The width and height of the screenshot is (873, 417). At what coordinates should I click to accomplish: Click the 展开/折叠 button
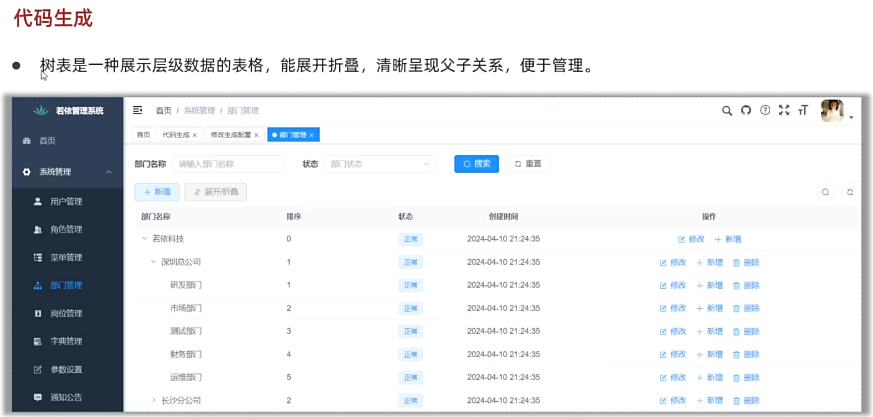(x=215, y=192)
